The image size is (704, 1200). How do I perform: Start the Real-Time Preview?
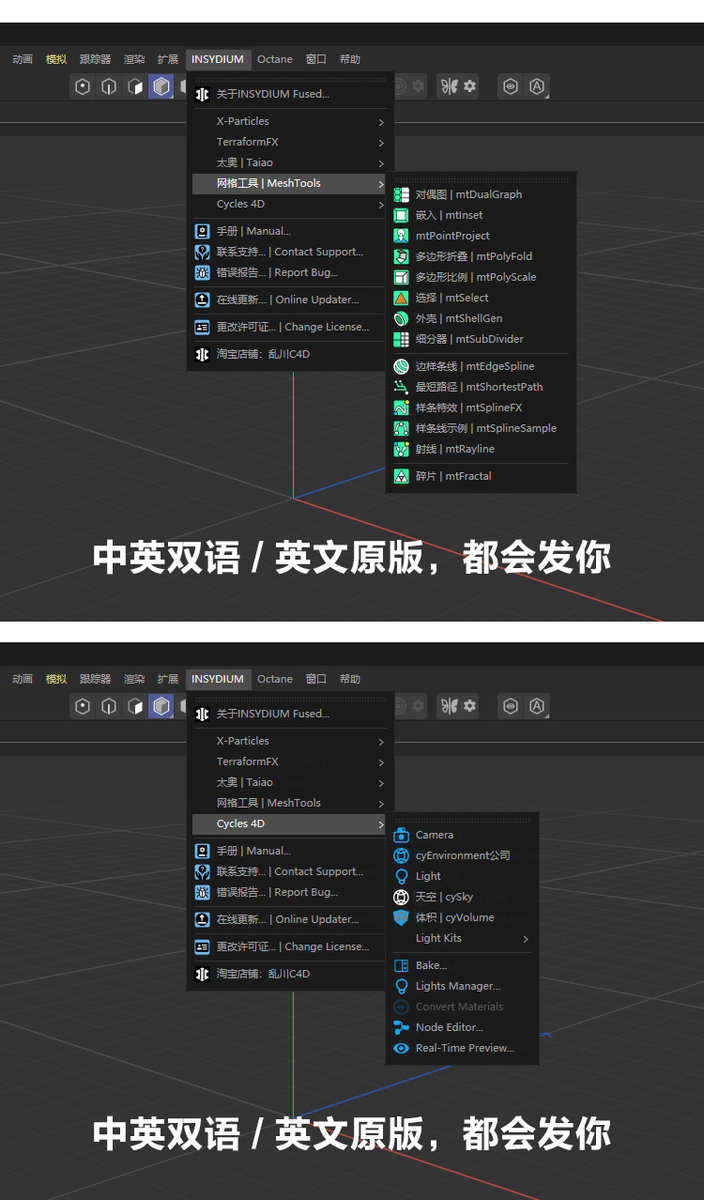[462, 1048]
